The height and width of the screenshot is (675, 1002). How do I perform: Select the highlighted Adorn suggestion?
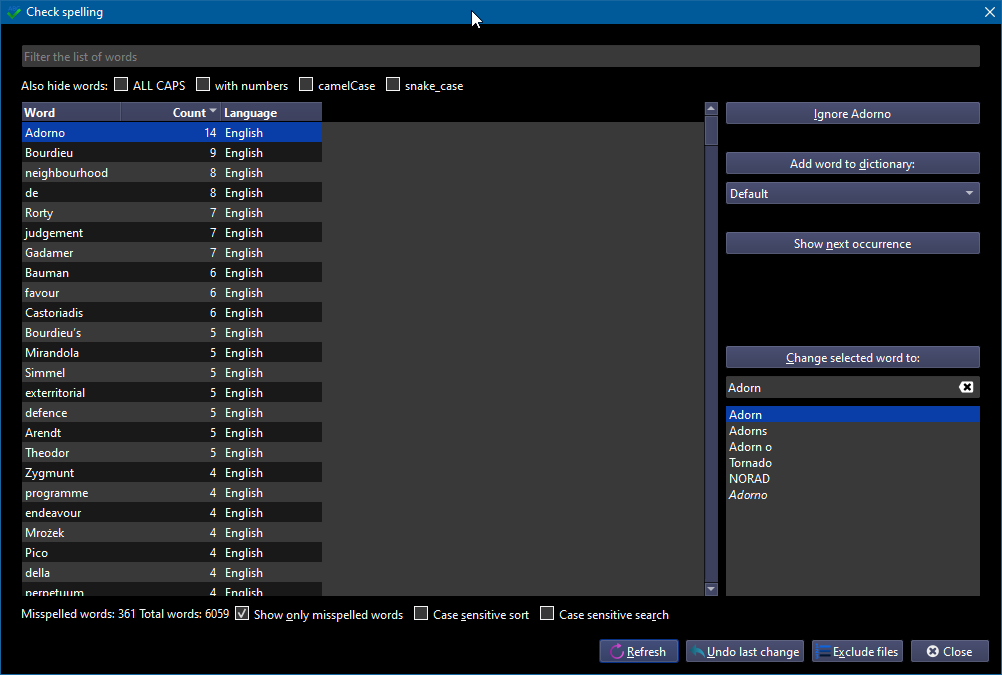pos(852,414)
